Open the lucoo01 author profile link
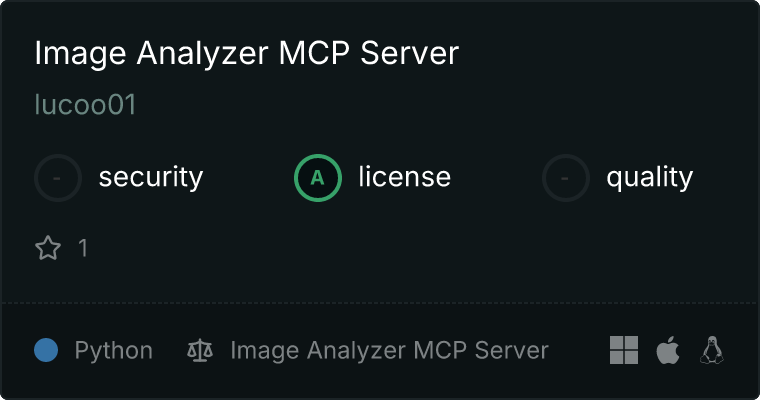 click(x=85, y=104)
